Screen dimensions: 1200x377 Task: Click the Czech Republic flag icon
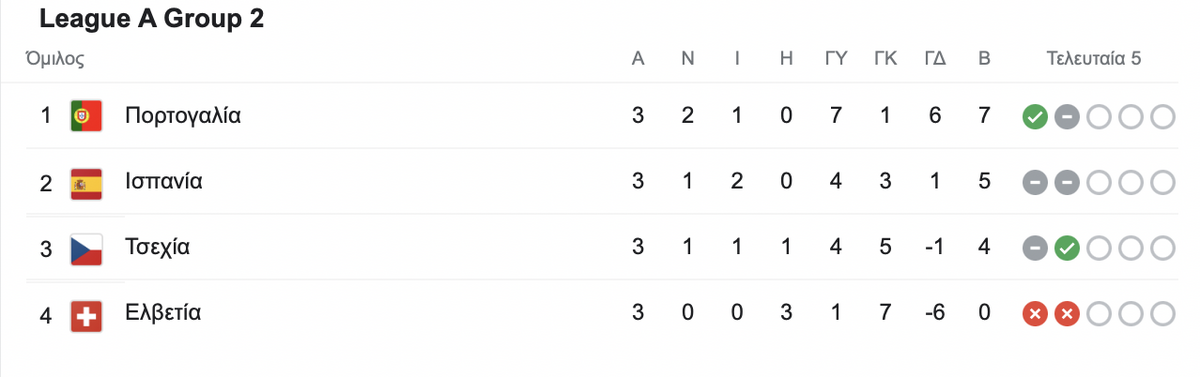point(85,249)
